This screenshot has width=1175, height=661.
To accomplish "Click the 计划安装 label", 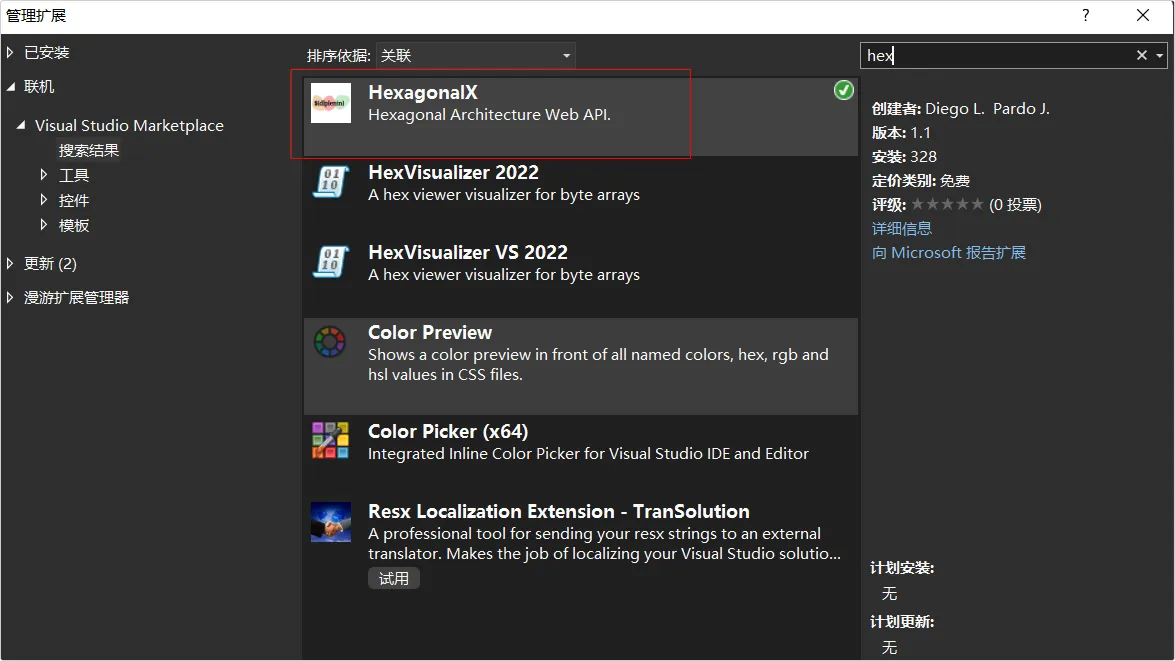I will [902, 568].
